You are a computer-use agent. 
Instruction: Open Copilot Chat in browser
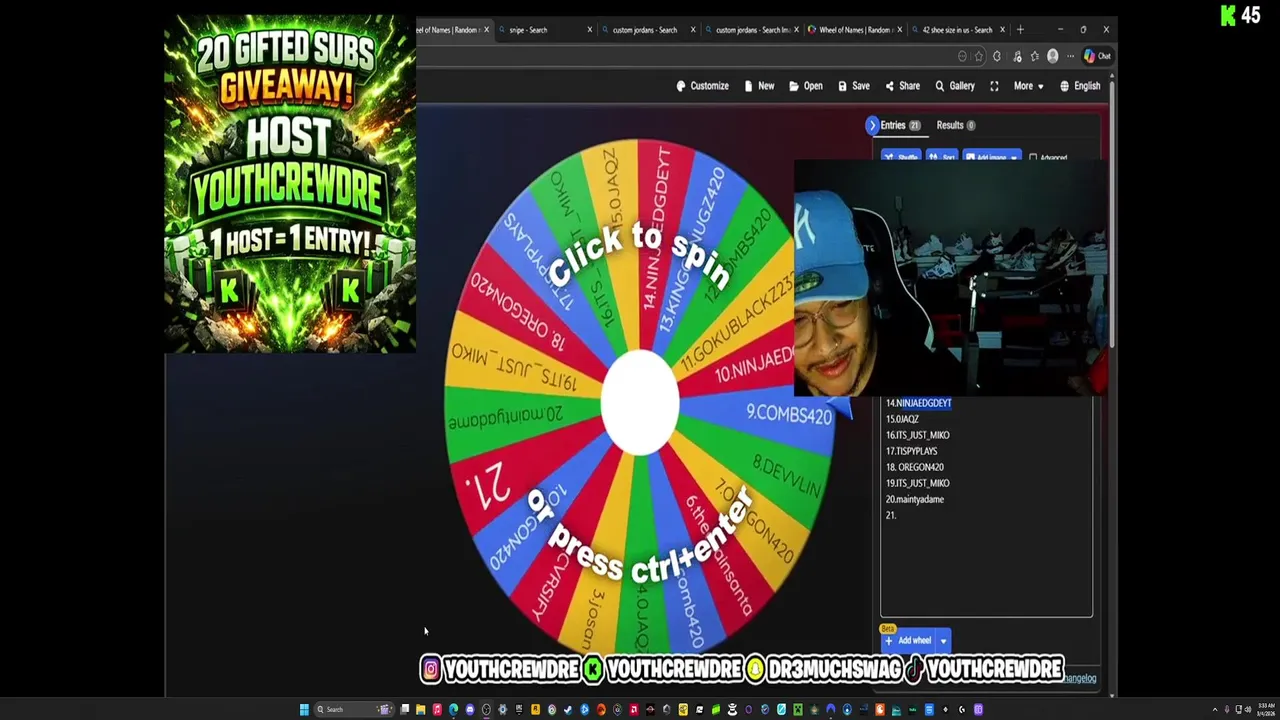coord(1097,56)
